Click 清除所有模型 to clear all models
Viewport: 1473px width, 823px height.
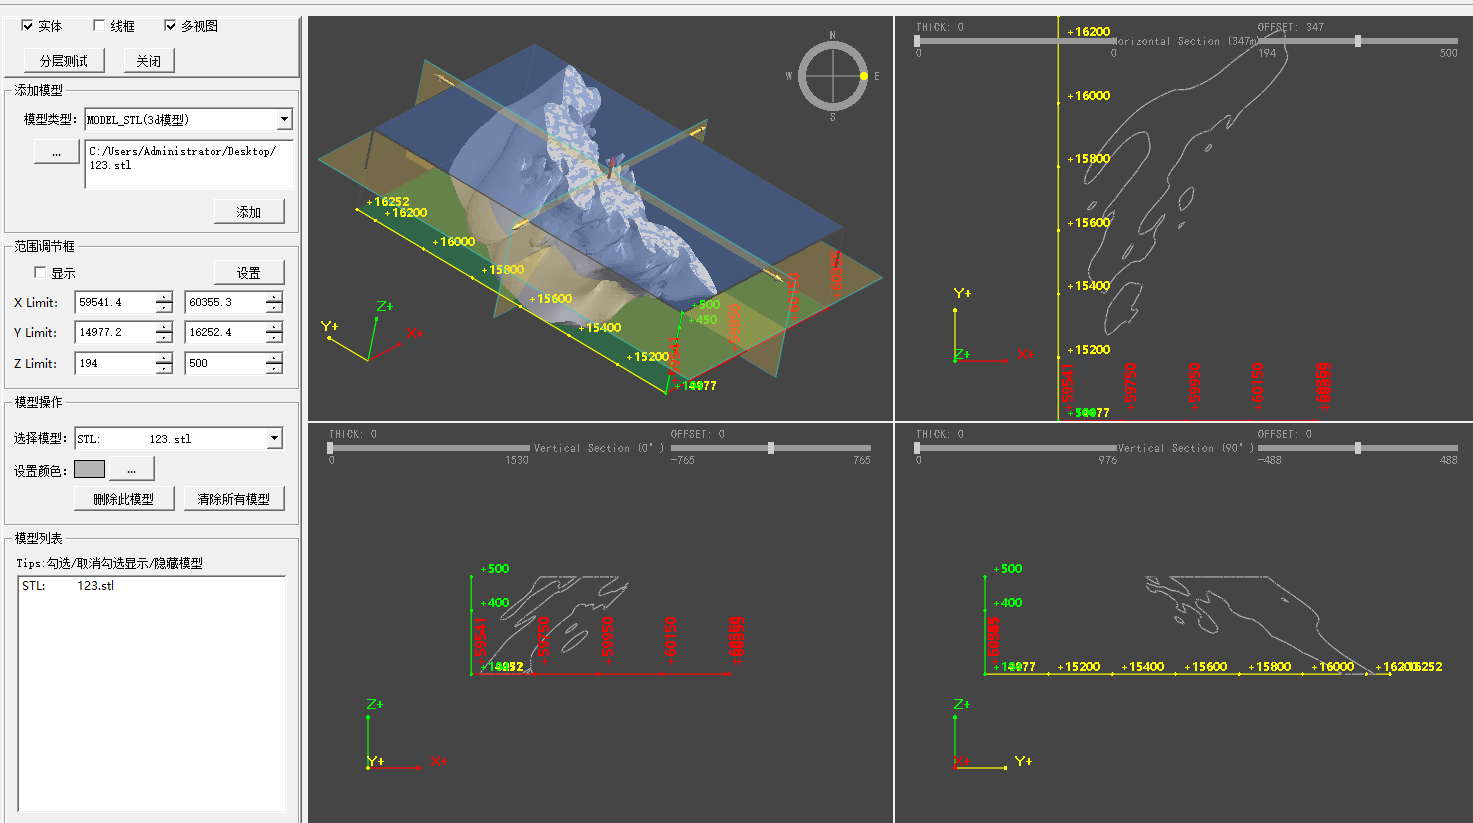coord(233,499)
